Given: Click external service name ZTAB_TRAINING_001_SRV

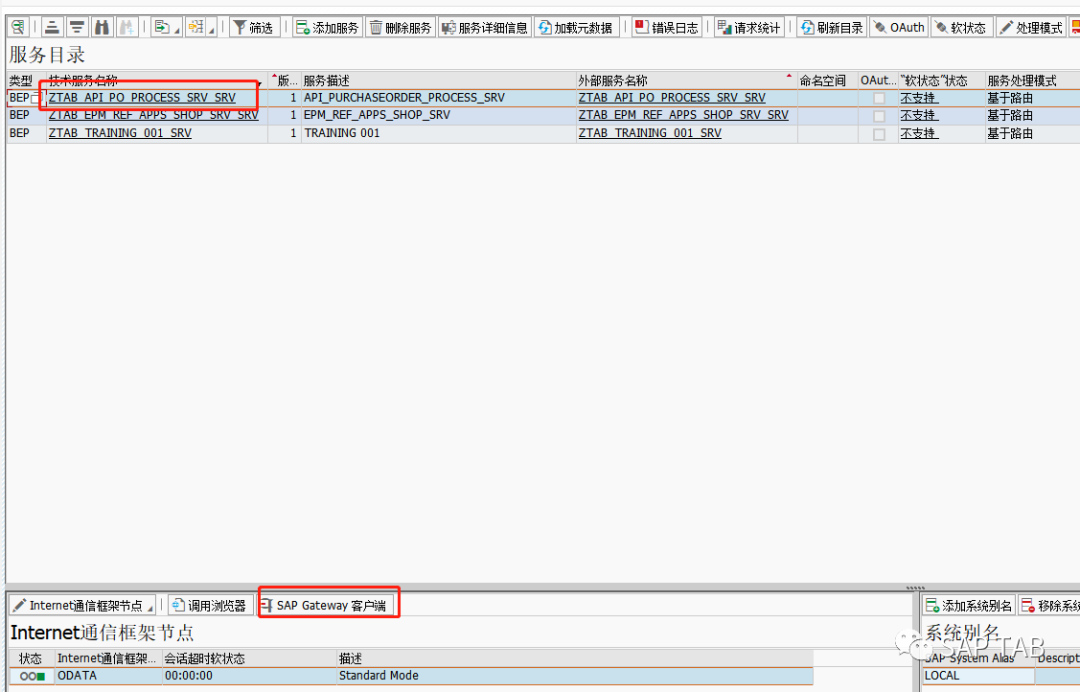Looking at the screenshot, I should [650, 133].
